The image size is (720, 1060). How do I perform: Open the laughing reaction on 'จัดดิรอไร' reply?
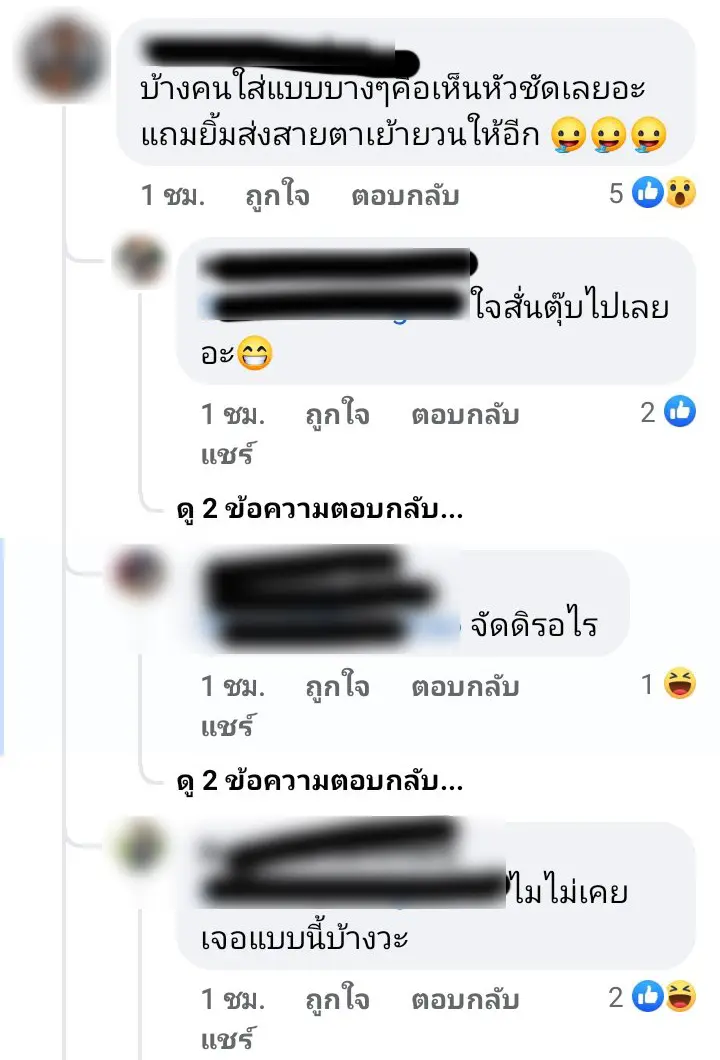point(679,684)
